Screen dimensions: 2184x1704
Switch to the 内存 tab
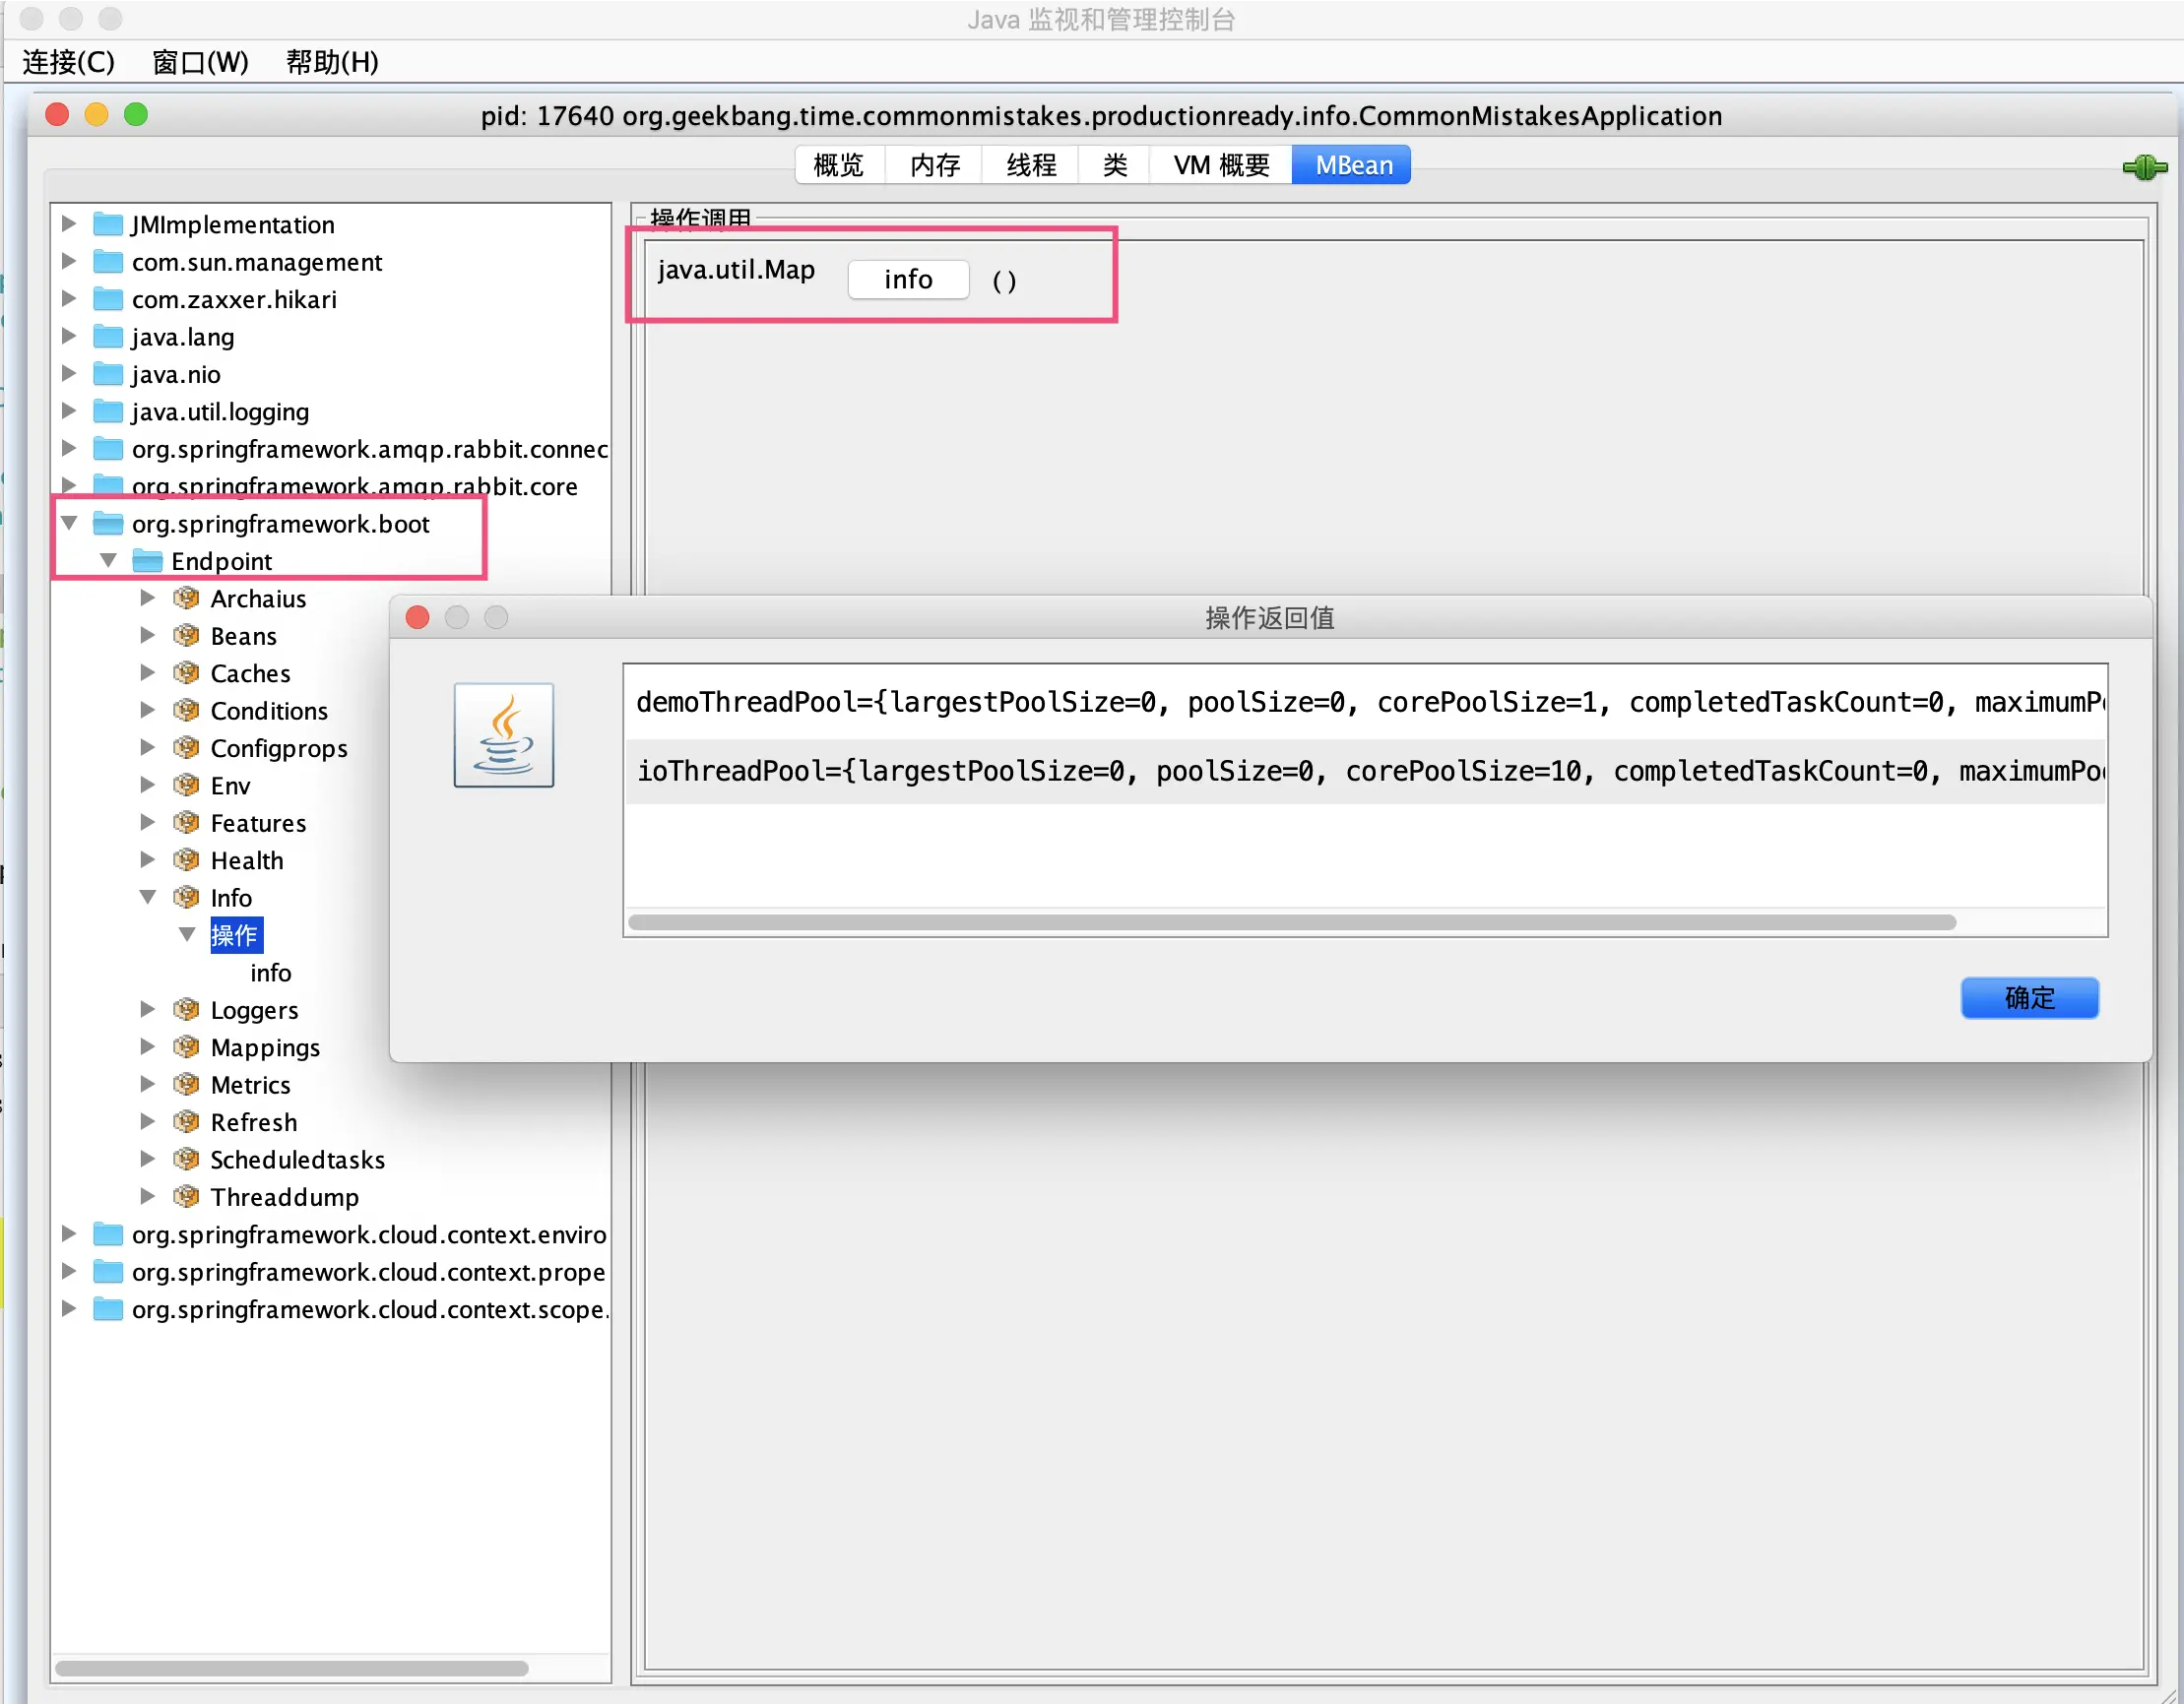coord(935,165)
